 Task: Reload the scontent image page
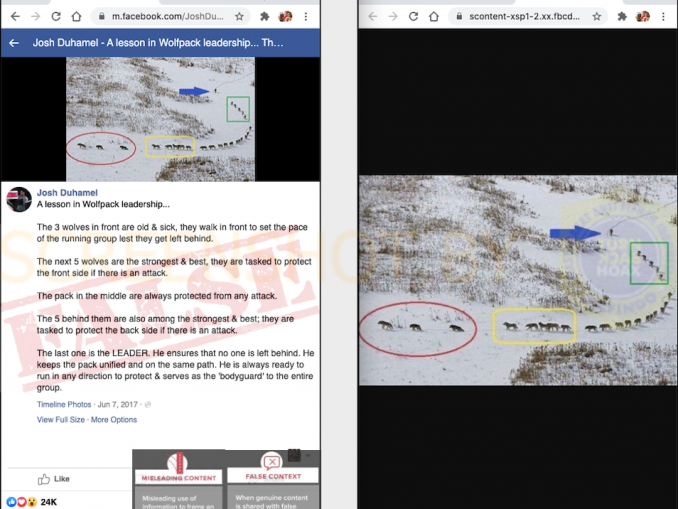coord(413,16)
